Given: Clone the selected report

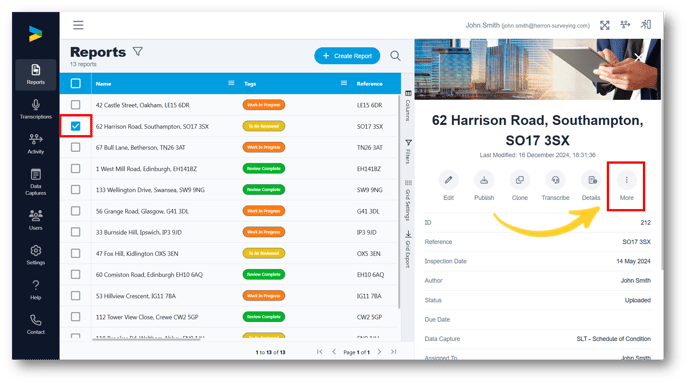Looking at the screenshot, I should tap(520, 180).
